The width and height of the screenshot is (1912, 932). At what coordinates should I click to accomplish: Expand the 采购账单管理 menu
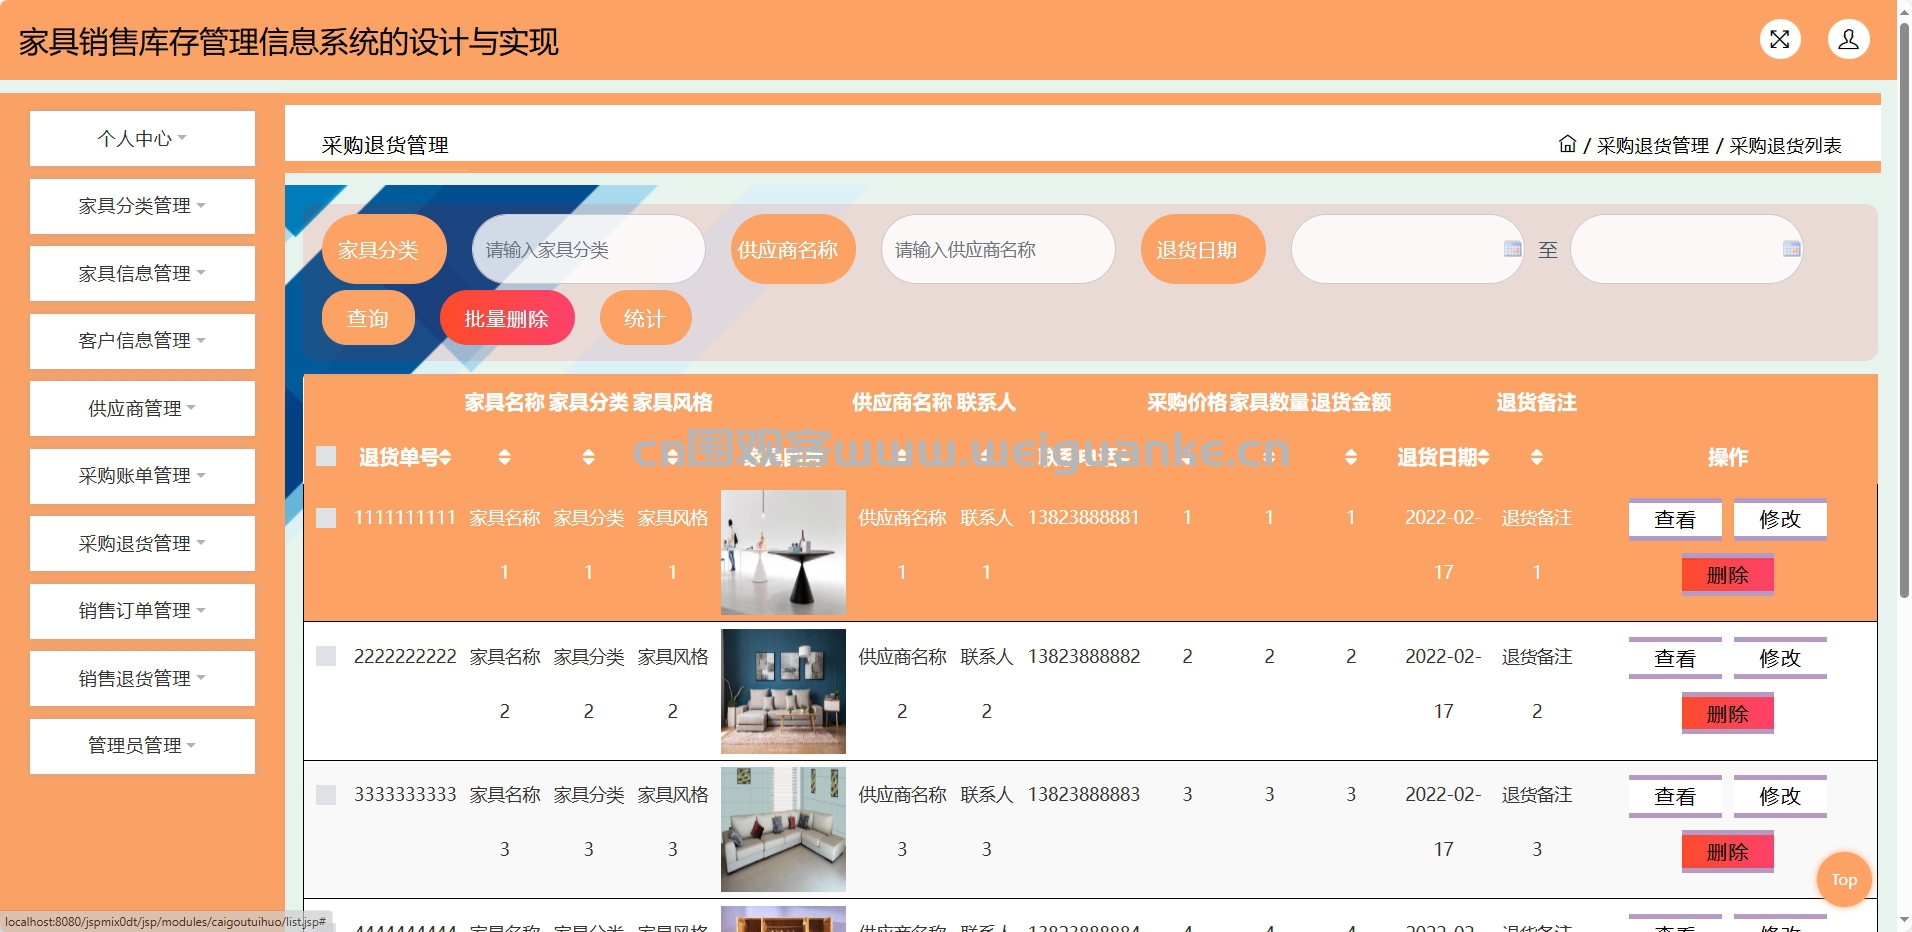(x=142, y=476)
